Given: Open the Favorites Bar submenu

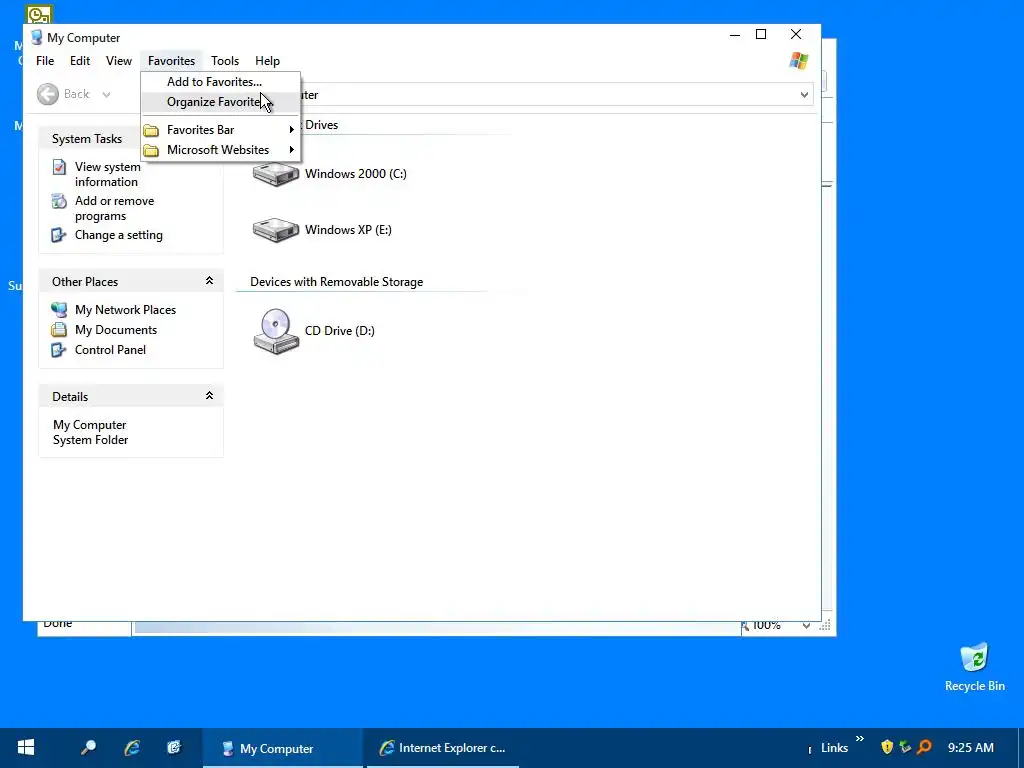Looking at the screenshot, I should (220, 130).
